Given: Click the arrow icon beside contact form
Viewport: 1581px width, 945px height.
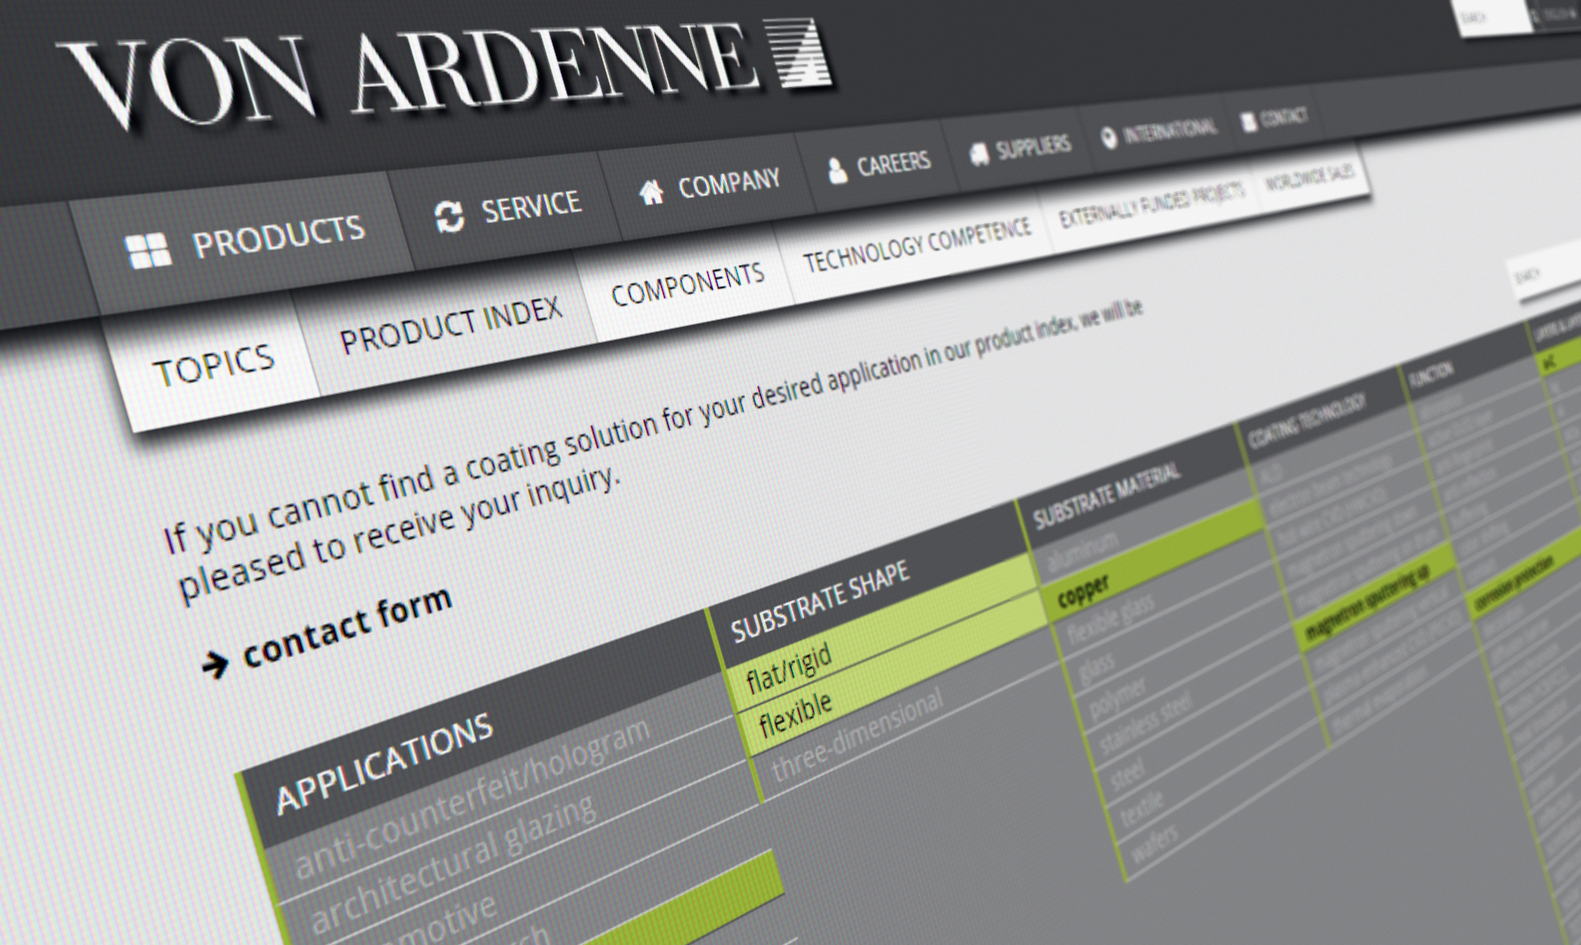Looking at the screenshot, I should point(215,663).
